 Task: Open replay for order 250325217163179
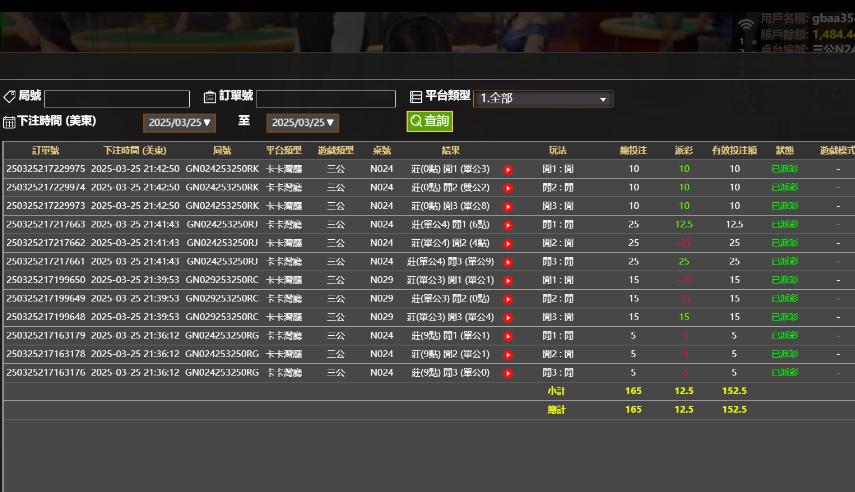coord(508,336)
